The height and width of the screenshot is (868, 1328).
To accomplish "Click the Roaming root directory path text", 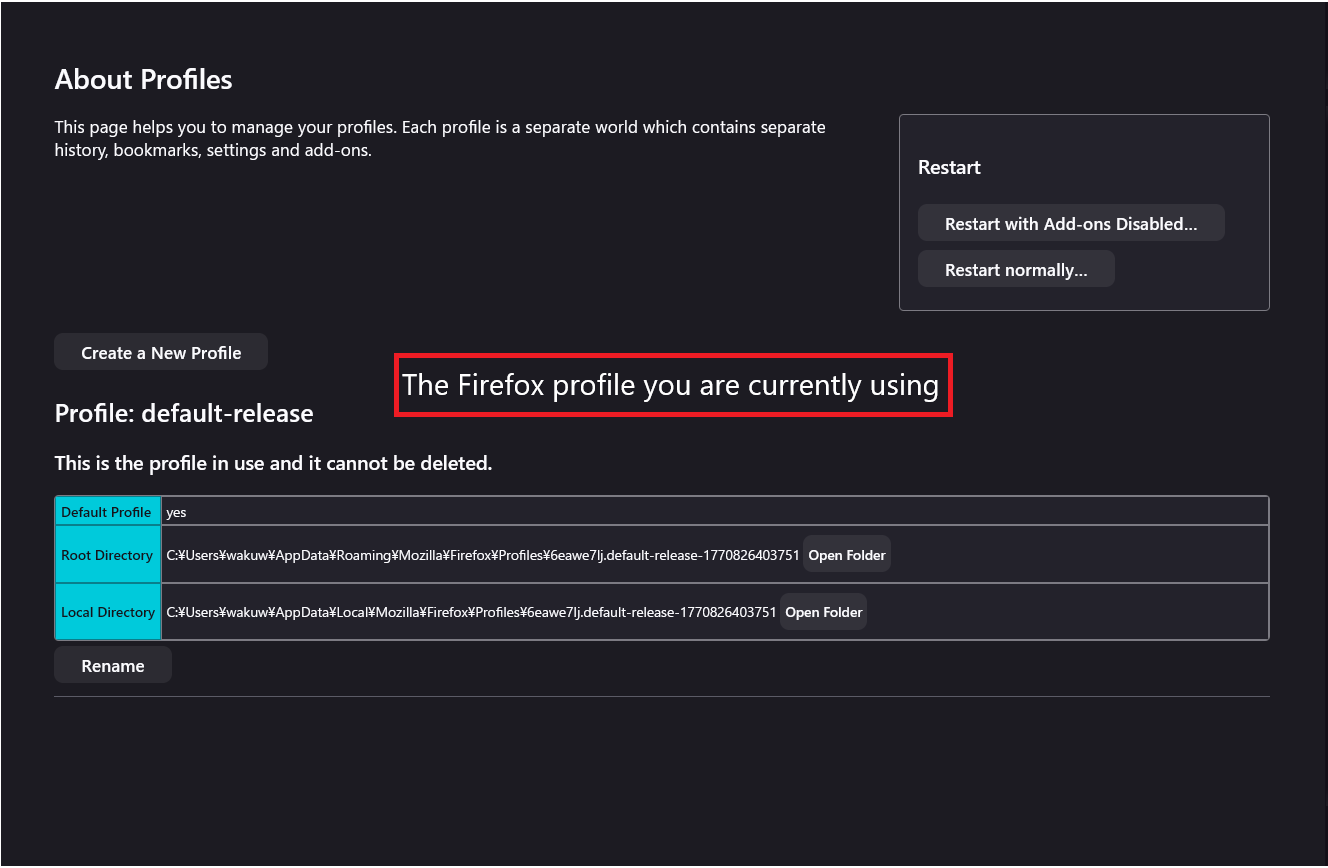I will tap(482, 555).
